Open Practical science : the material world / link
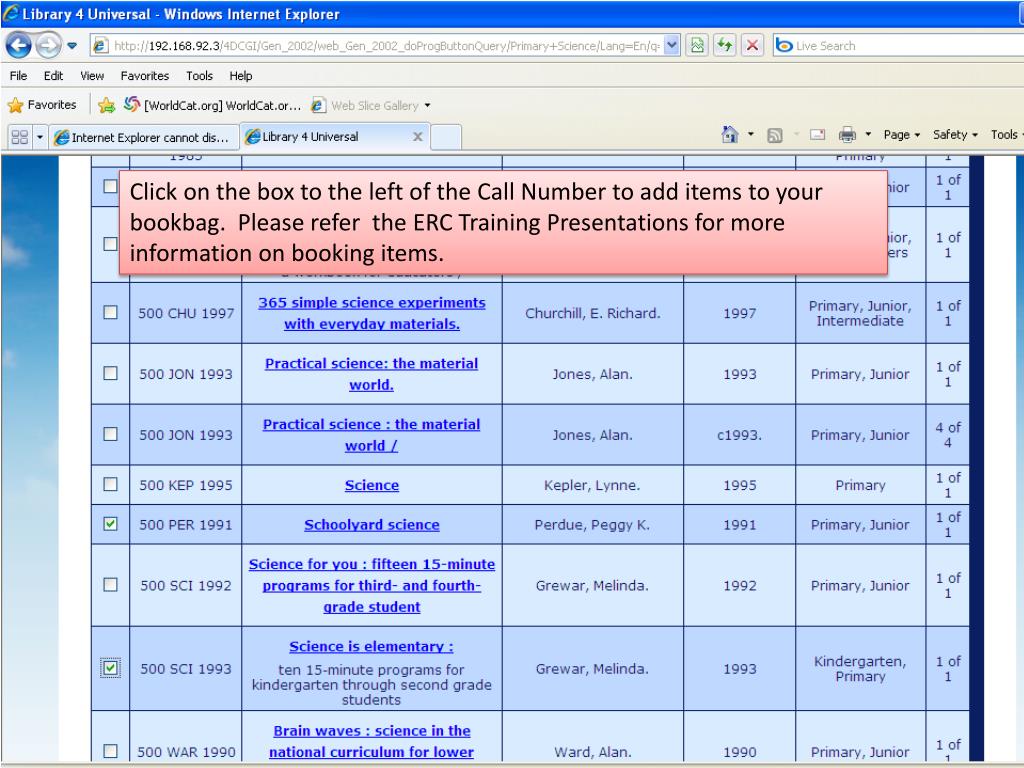 click(372, 435)
